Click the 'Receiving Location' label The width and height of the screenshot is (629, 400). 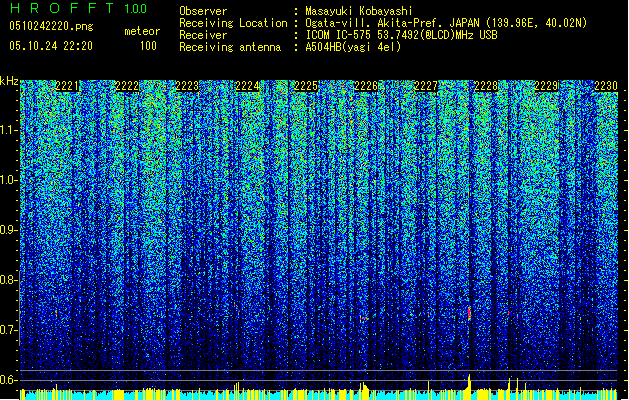[233, 23]
